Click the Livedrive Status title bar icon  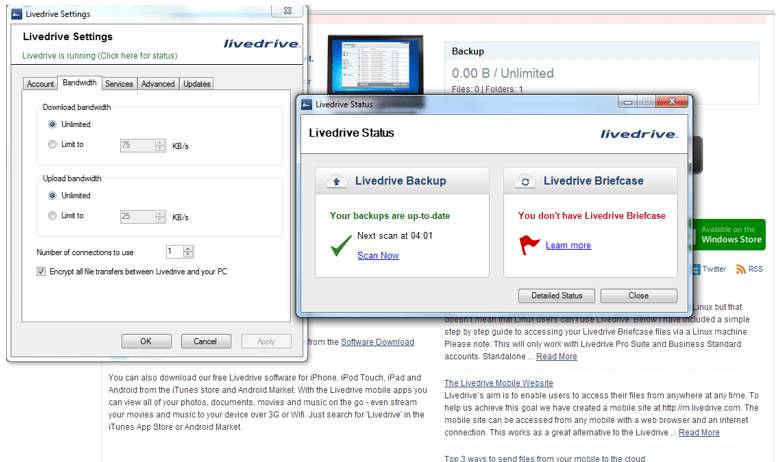point(307,104)
